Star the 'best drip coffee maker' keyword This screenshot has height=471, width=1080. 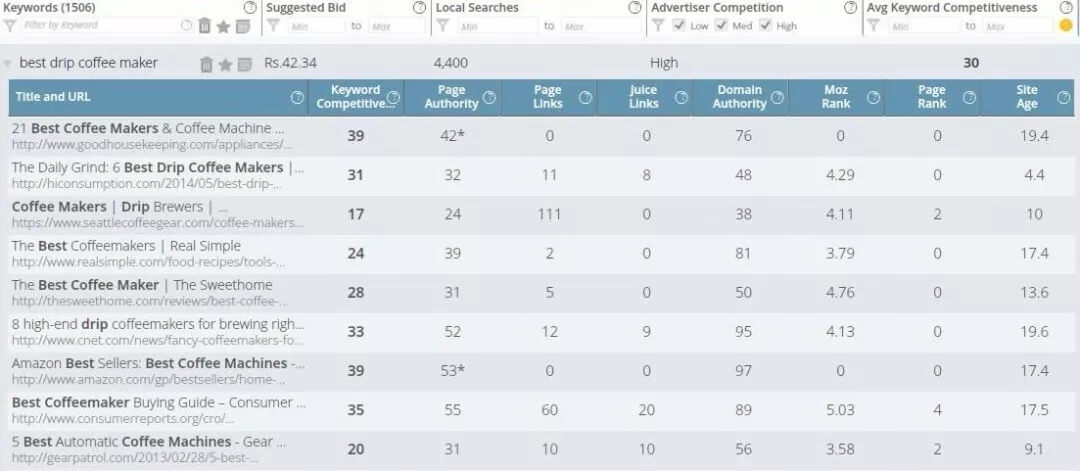click(x=225, y=64)
